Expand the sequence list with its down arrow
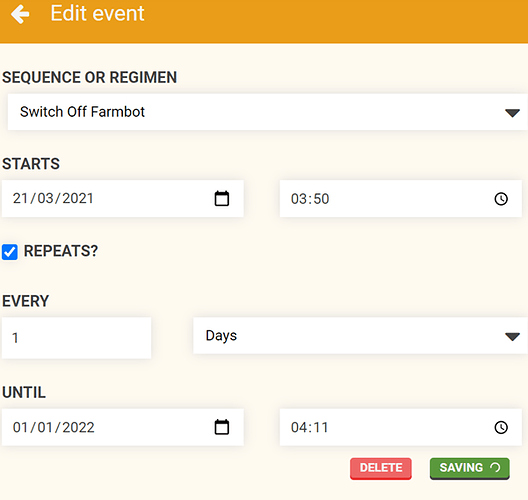The image size is (528, 500). pos(513,113)
